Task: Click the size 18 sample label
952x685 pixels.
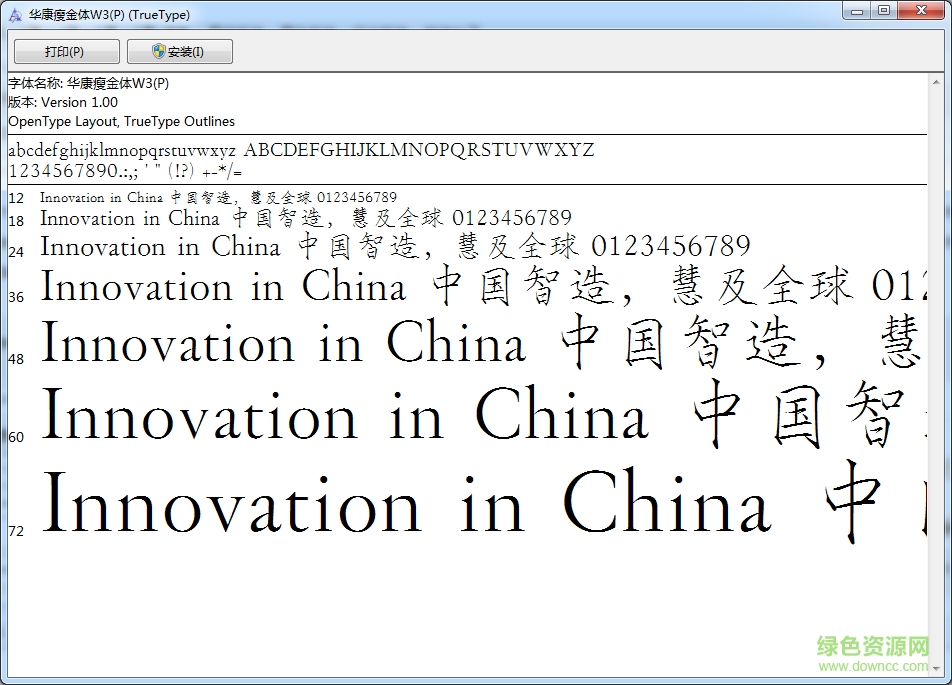Action: point(16,220)
